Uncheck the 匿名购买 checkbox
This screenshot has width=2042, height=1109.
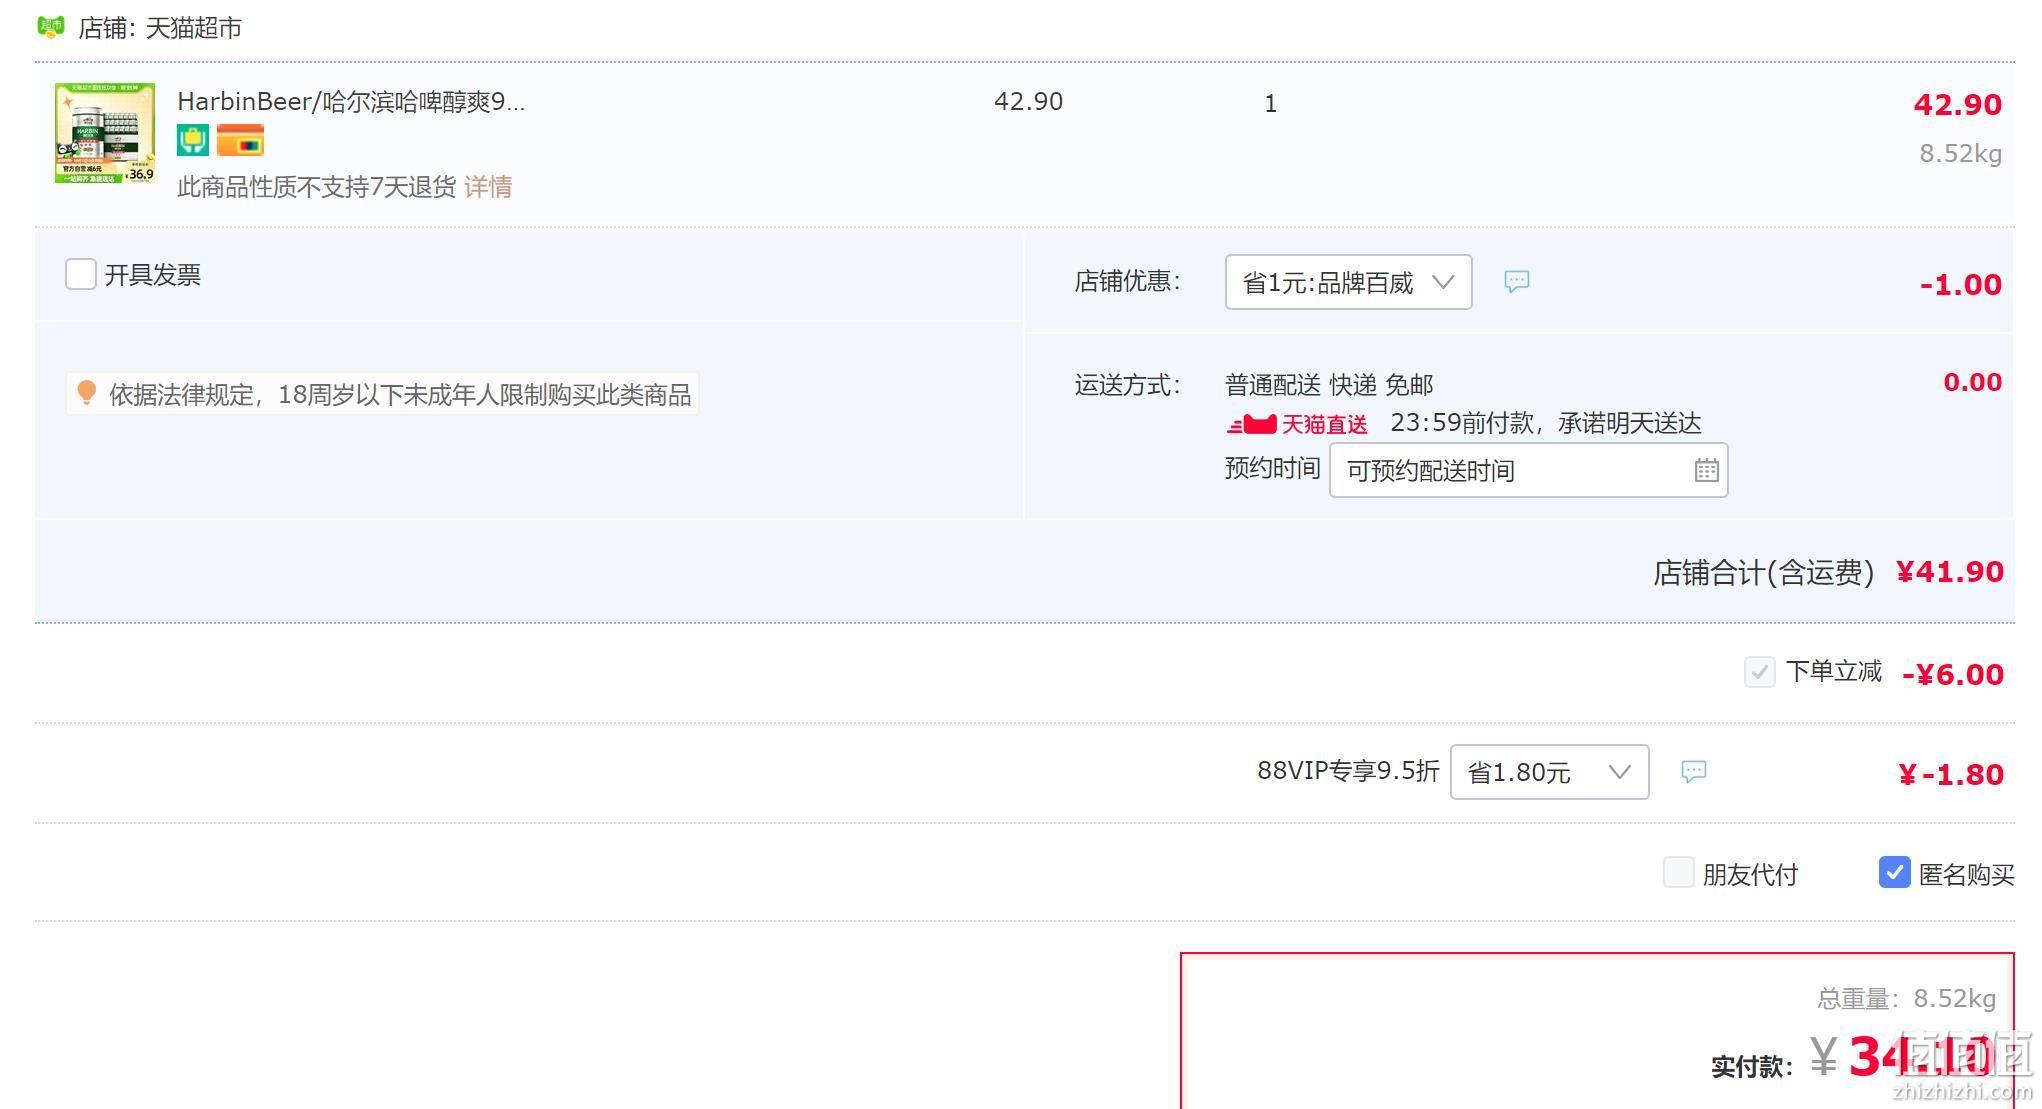click(1894, 872)
